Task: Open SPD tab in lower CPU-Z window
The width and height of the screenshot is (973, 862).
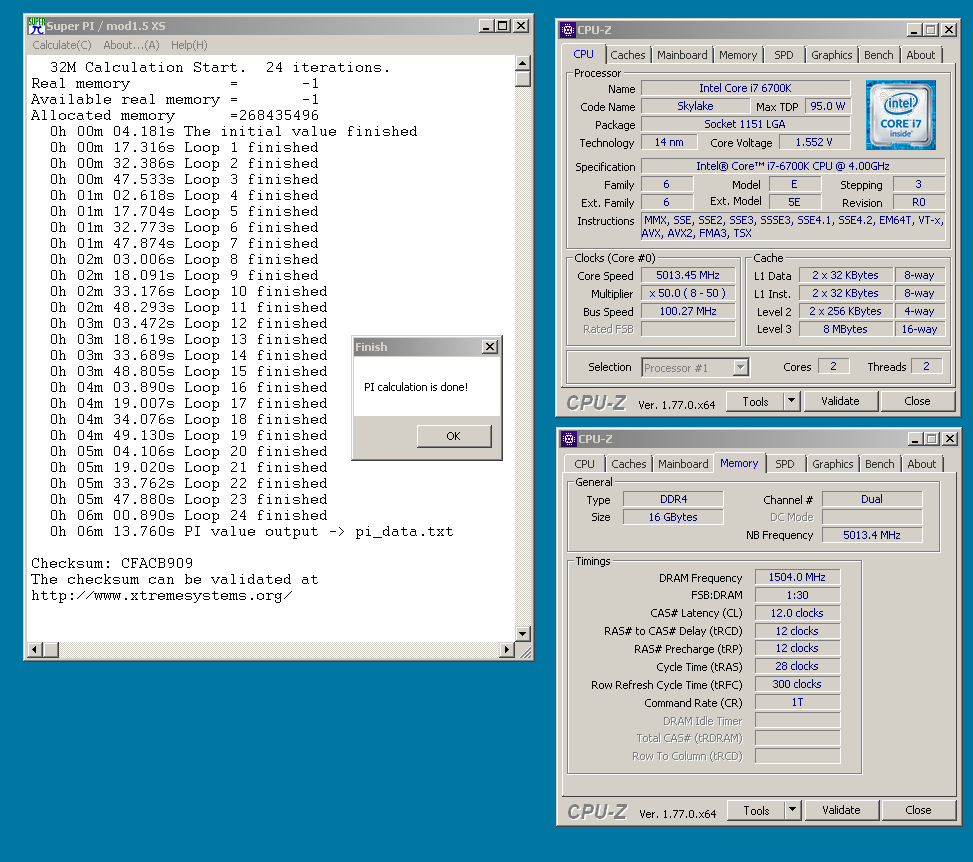Action: click(785, 464)
